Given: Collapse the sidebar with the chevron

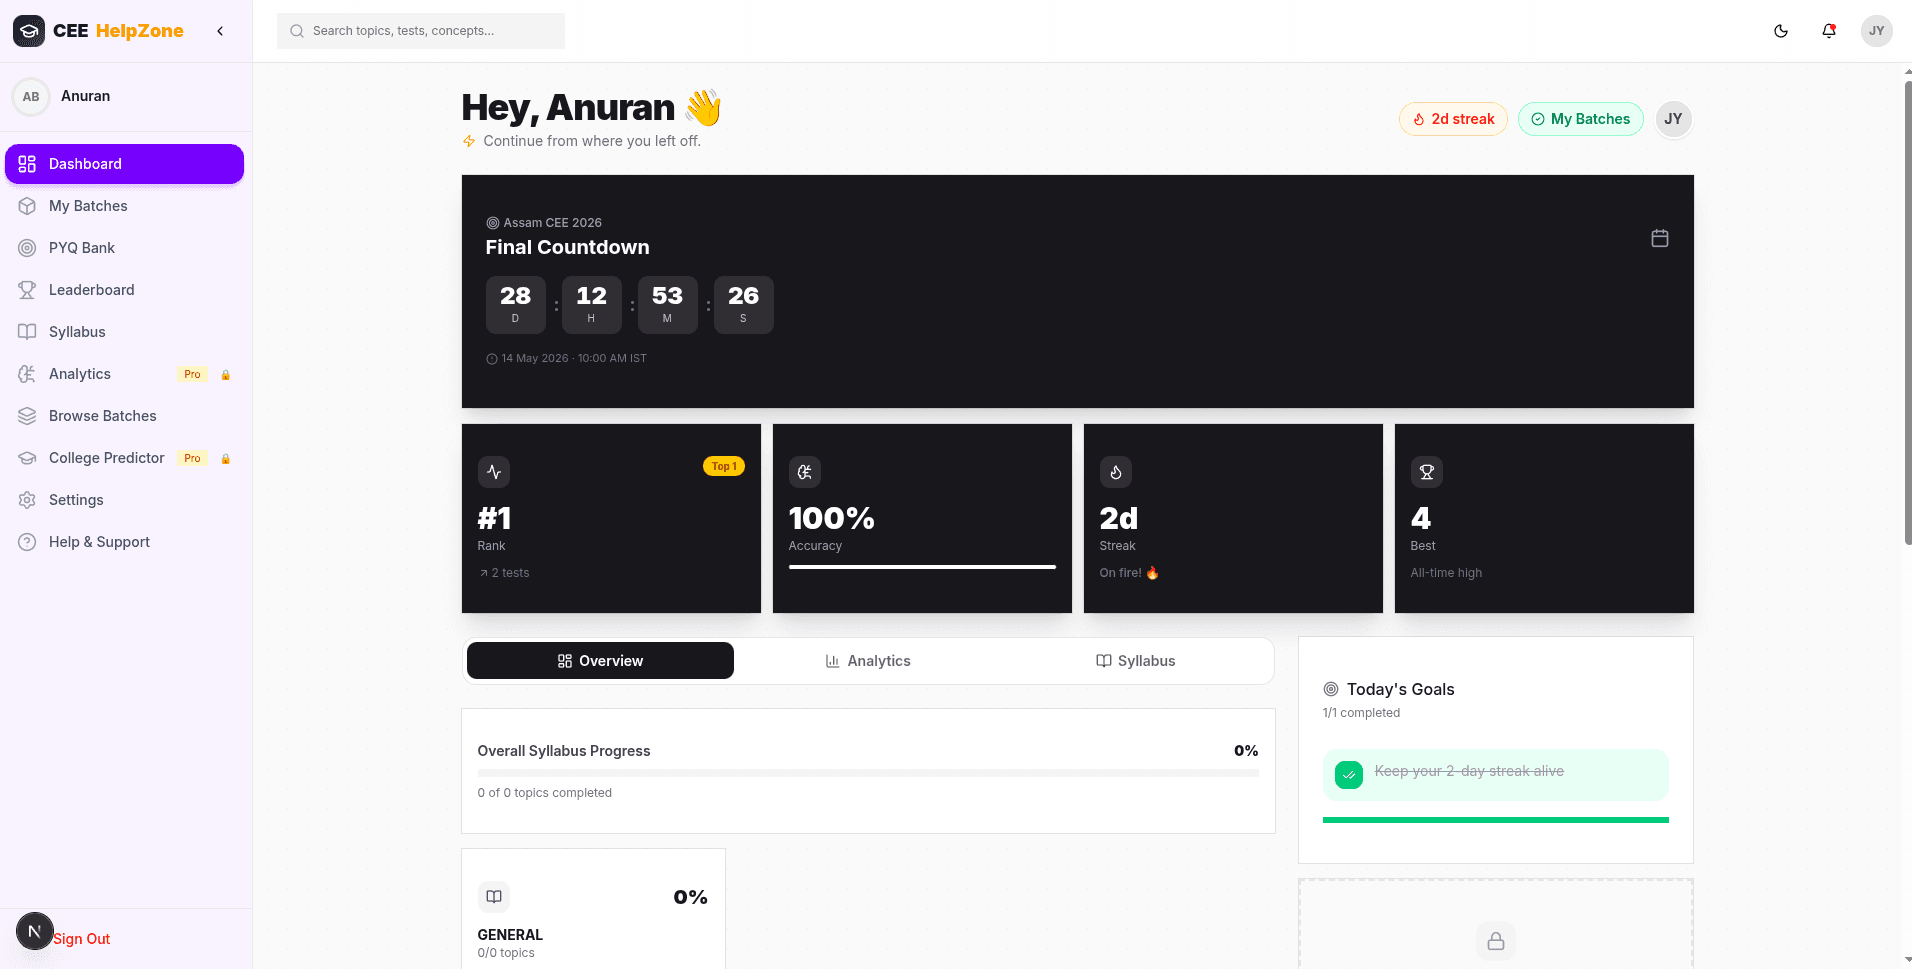Looking at the screenshot, I should pos(220,31).
